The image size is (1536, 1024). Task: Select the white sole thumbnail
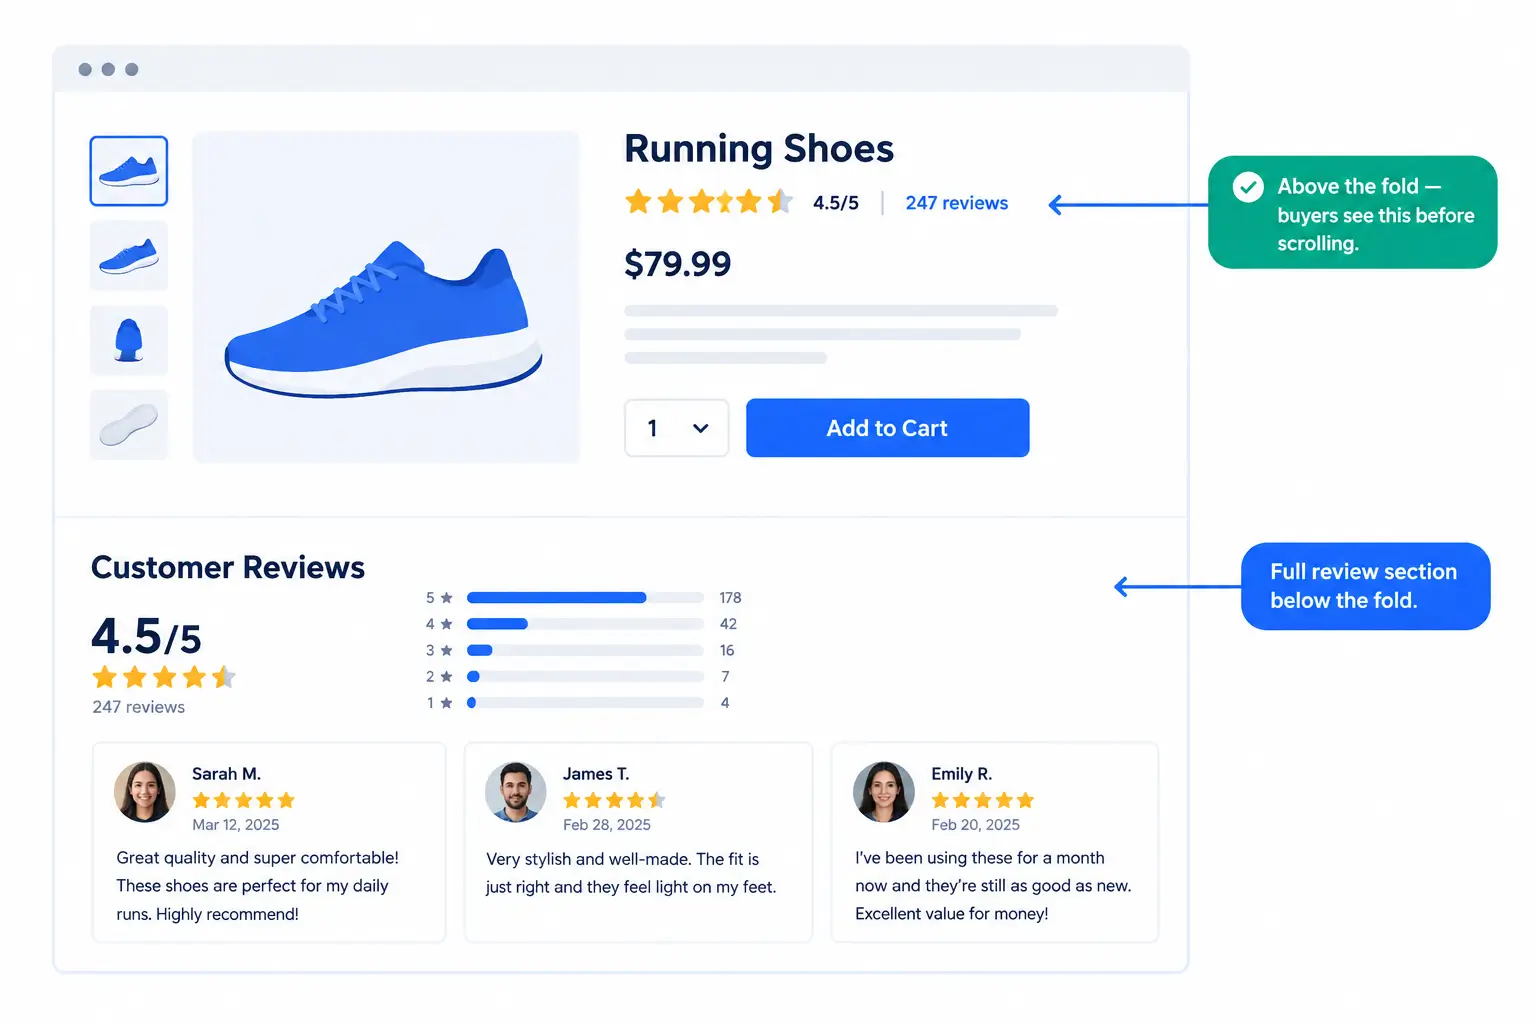(129, 425)
